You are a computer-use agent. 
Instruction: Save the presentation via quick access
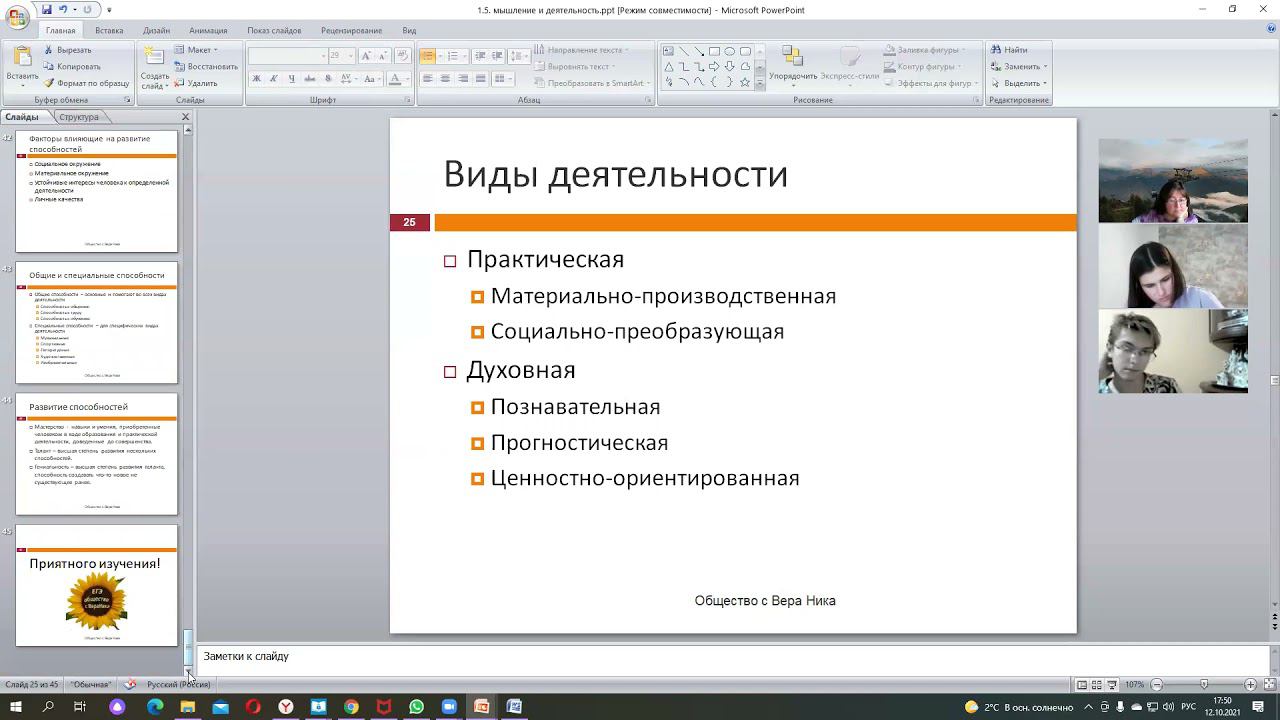pyautogui.click(x=46, y=10)
